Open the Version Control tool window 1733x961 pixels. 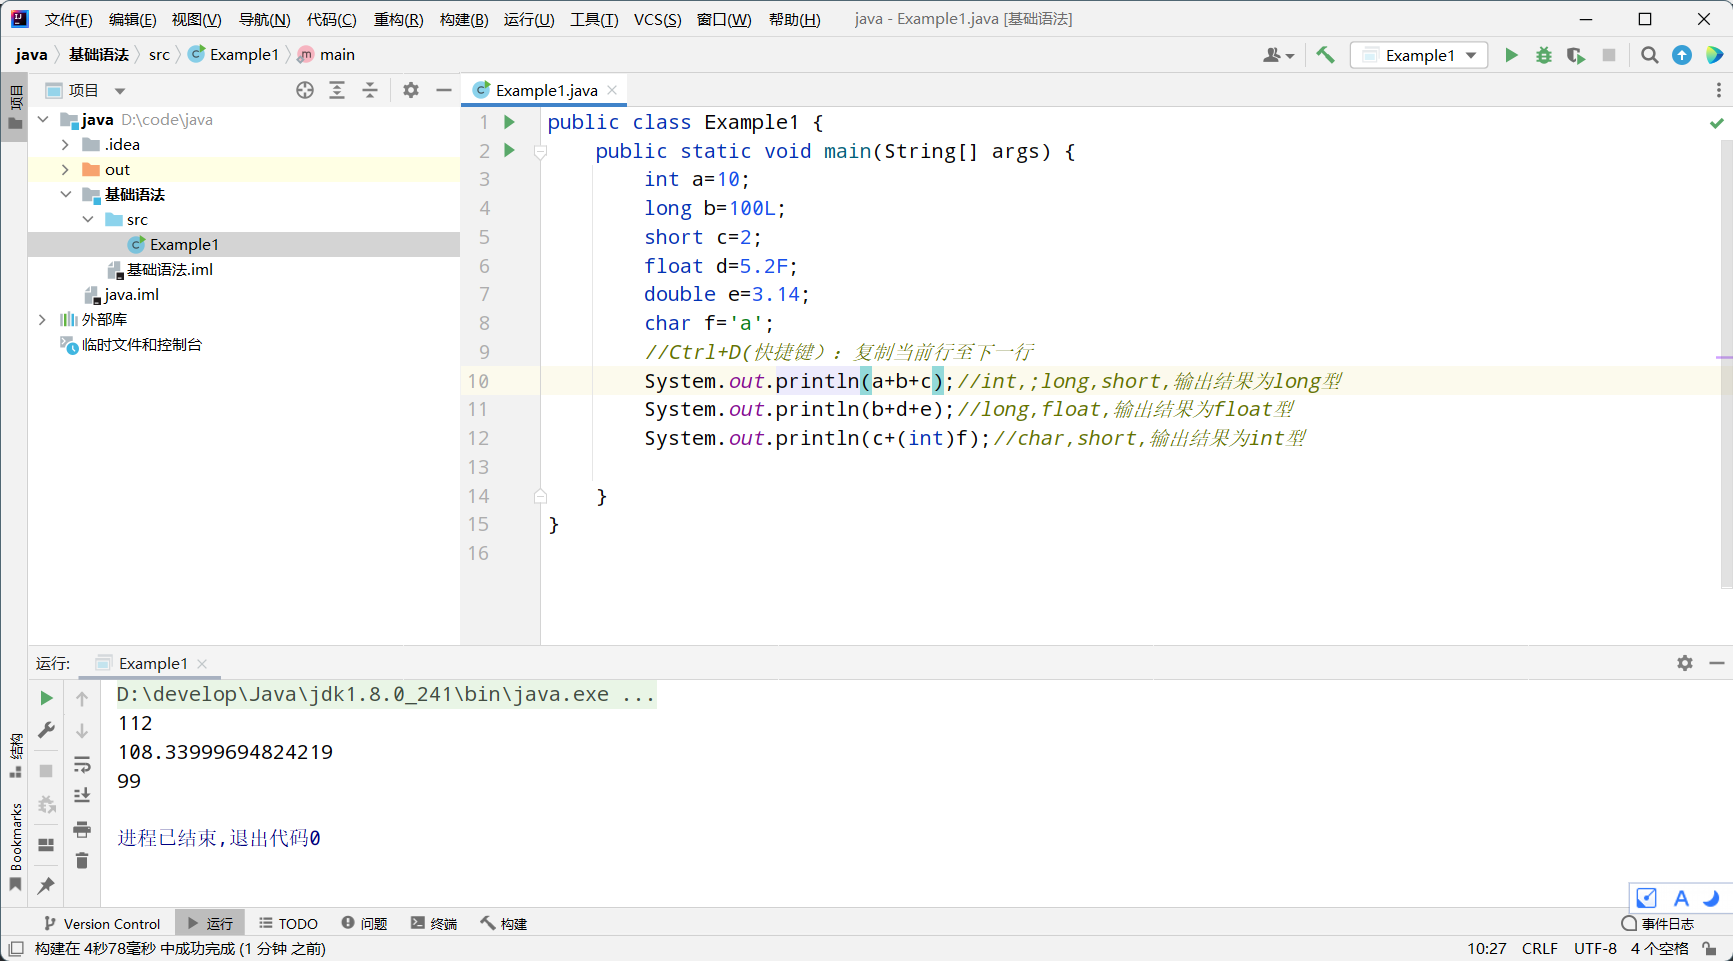[x=102, y=923]
